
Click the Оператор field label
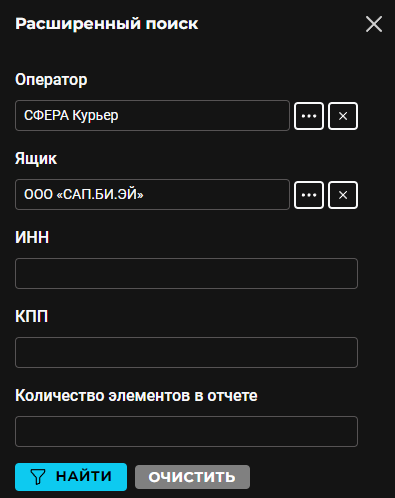51,80
